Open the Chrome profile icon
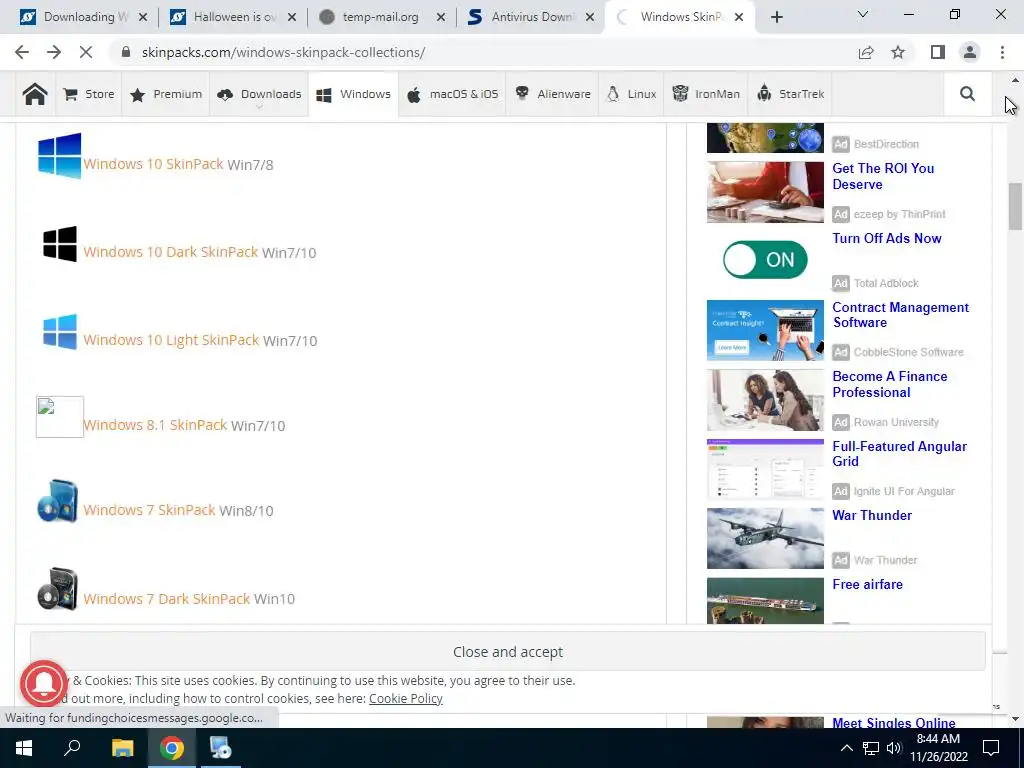 click(x=970, y=52)
